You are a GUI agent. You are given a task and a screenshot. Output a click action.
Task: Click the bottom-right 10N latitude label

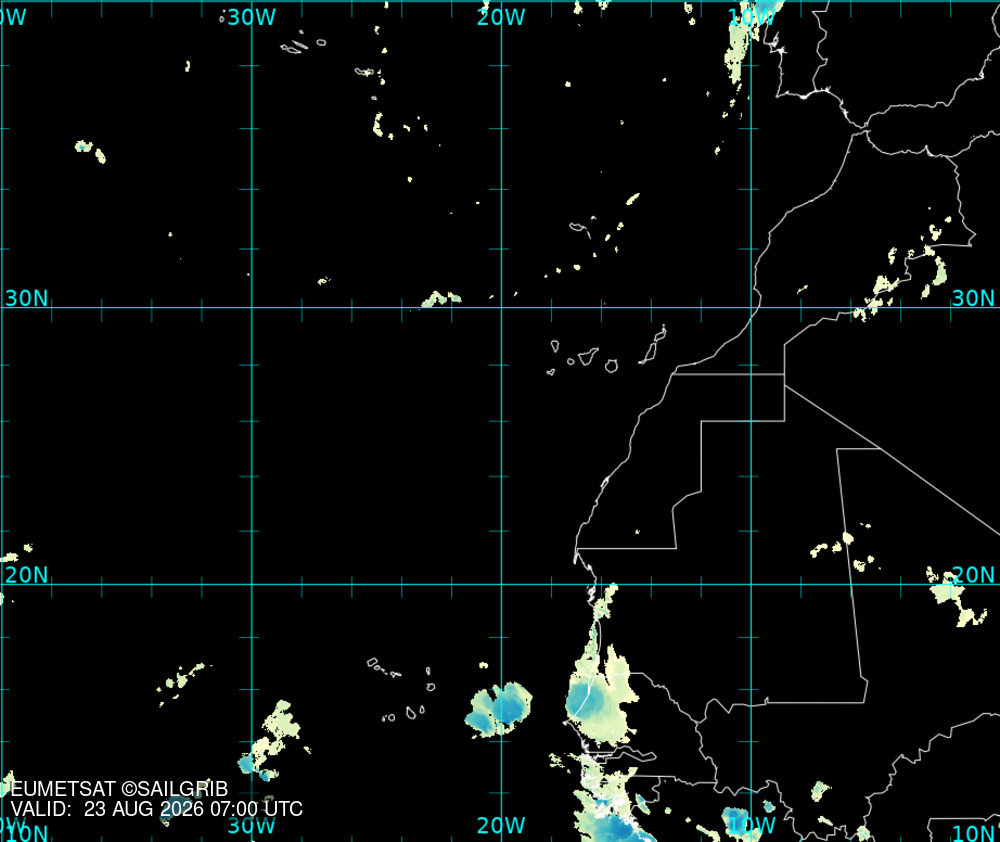(x=973, y=832)
